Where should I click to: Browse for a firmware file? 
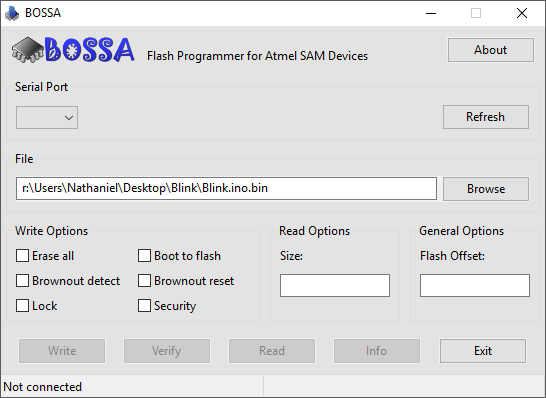click(x=486, y=189)
